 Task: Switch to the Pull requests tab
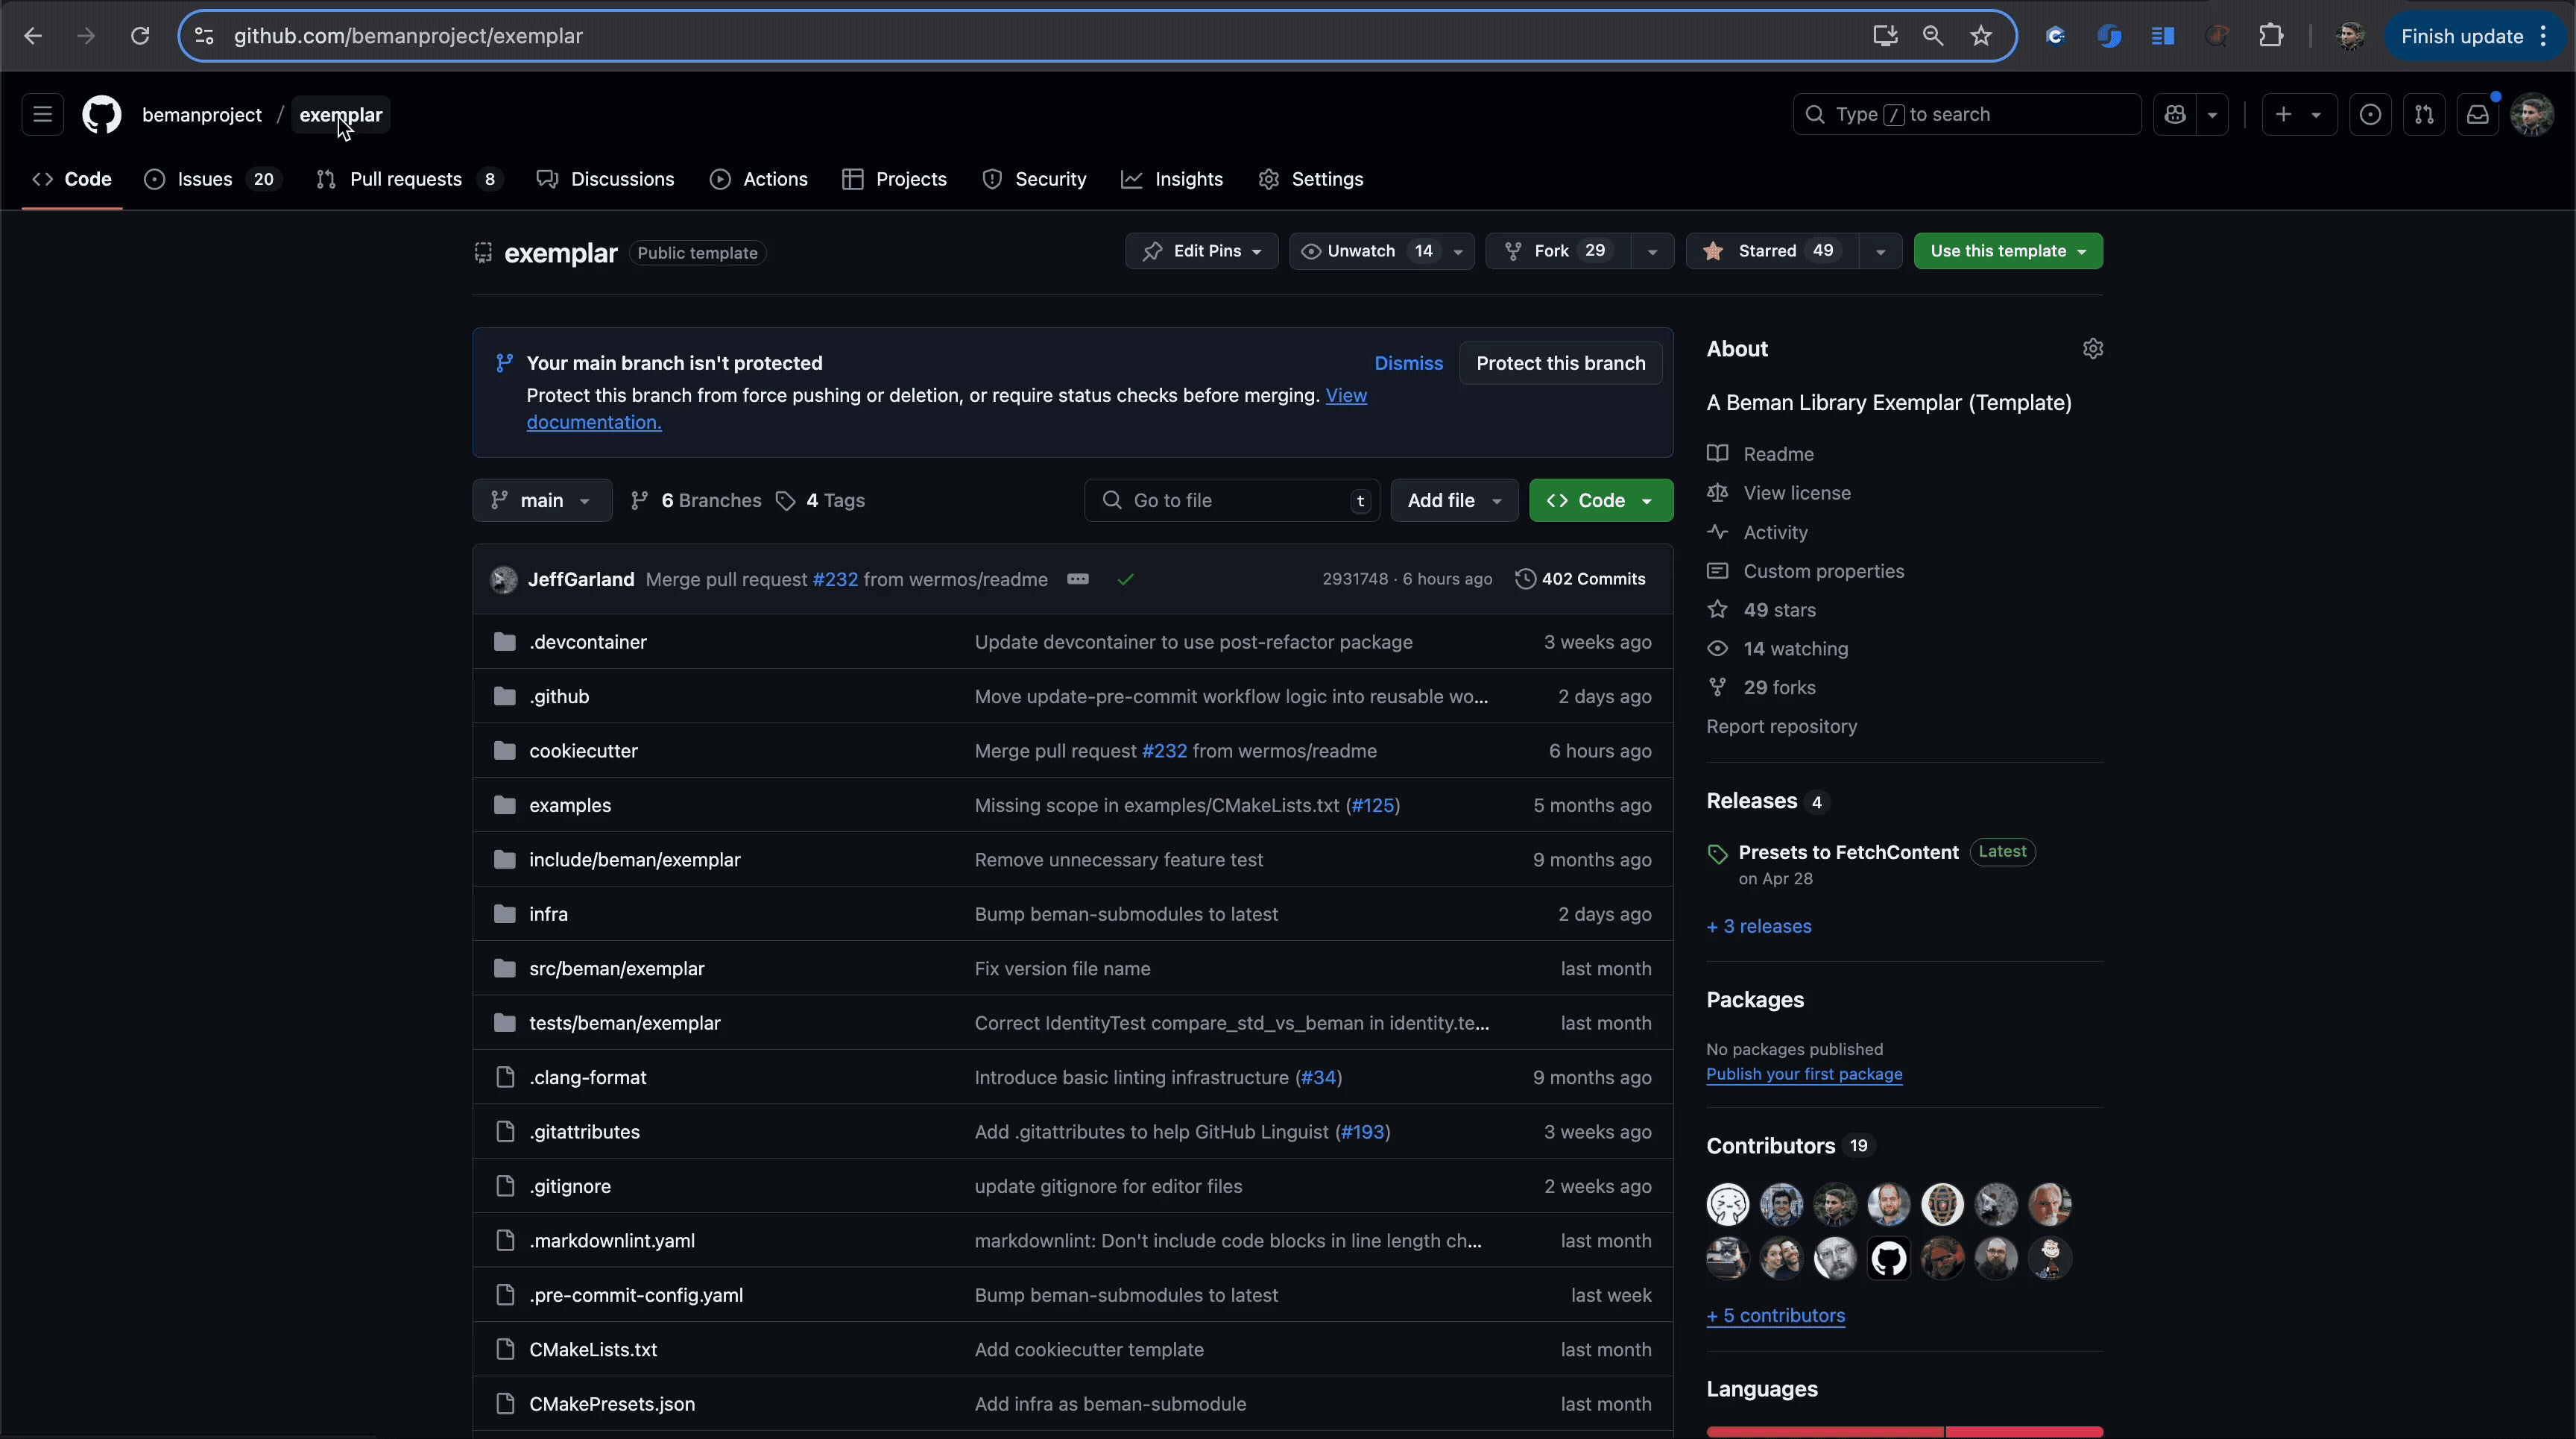point(405,179)
